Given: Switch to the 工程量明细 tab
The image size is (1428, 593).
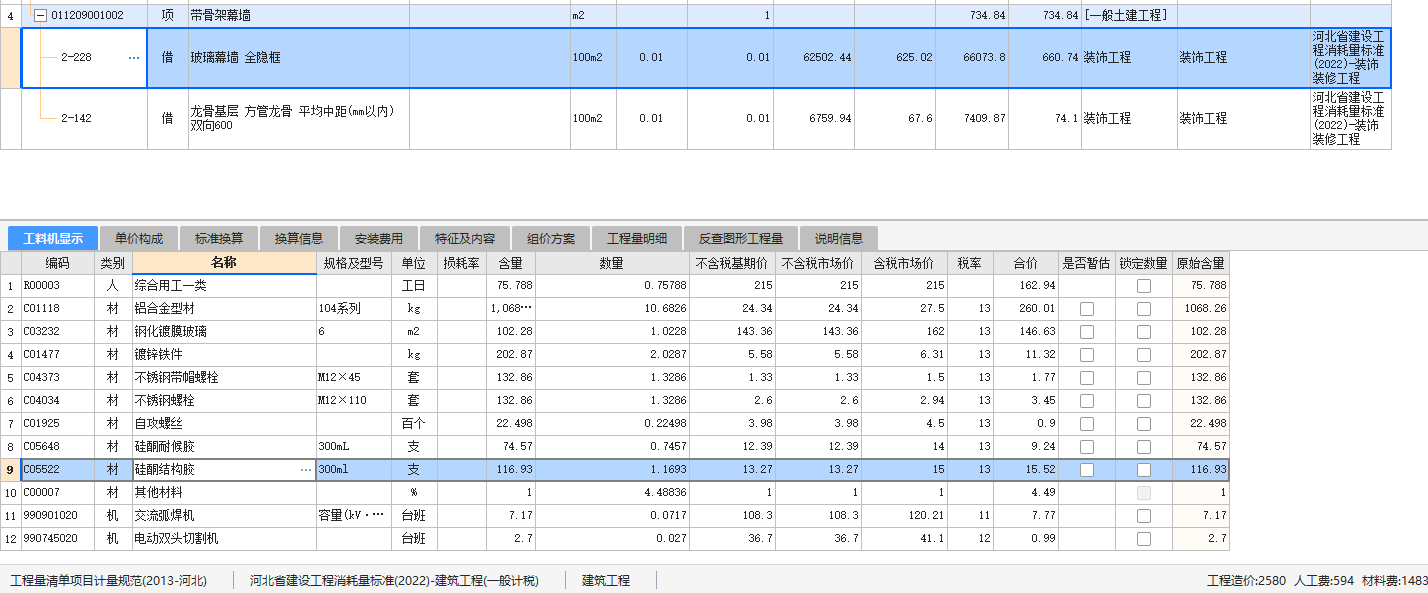Looking at the screenshot, I should (637, 238).
